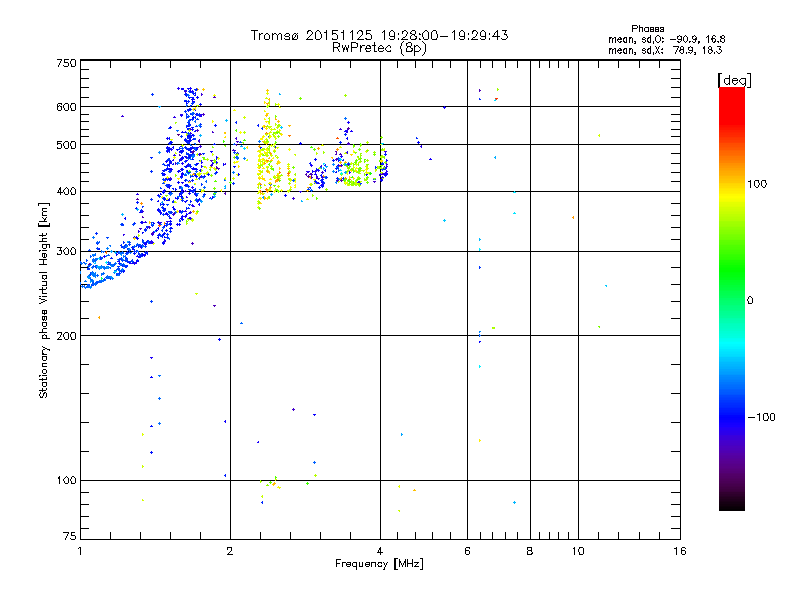
Task: Click the 'Phases' heading at top right
Action: pos(647,29)
